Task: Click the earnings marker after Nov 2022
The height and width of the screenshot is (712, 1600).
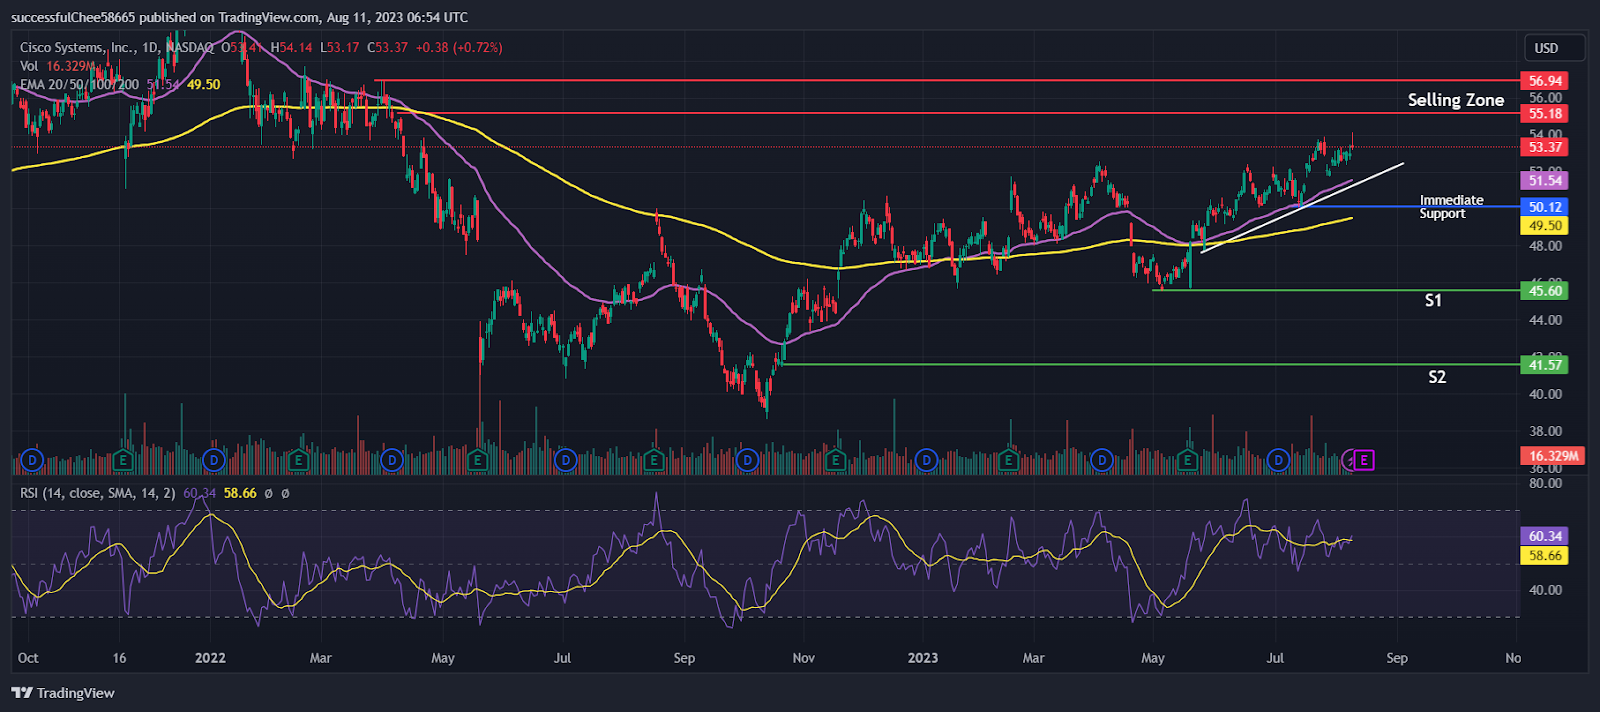Action: point(834,460)
